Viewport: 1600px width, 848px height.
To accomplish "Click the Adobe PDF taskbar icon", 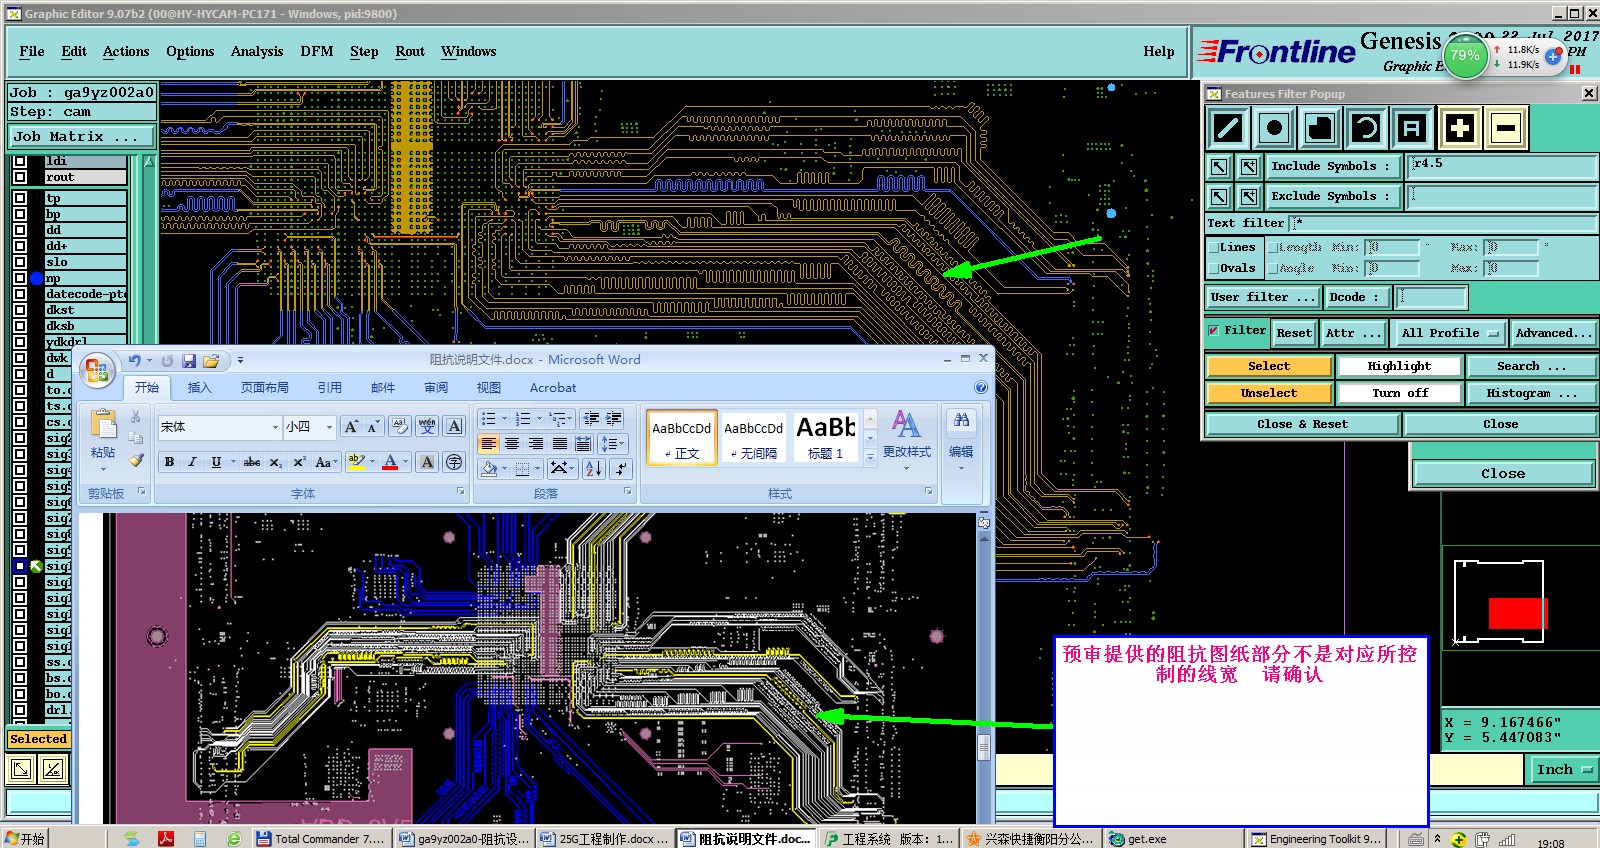I will pyautogui.click(x=166, y=839).
